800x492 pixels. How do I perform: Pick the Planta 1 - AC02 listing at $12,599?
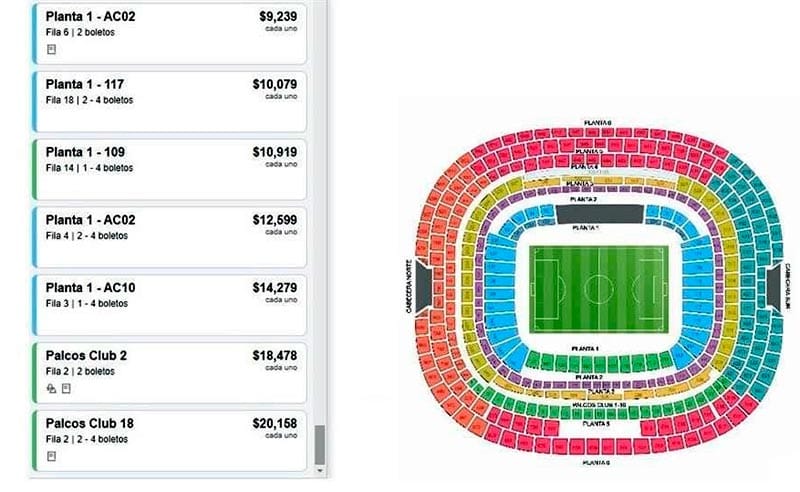point(170,236)
